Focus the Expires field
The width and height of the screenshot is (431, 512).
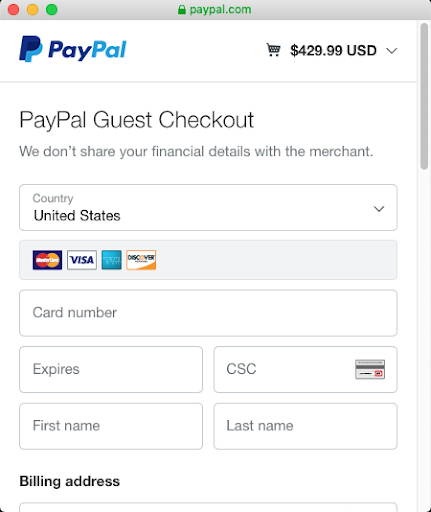111,369
